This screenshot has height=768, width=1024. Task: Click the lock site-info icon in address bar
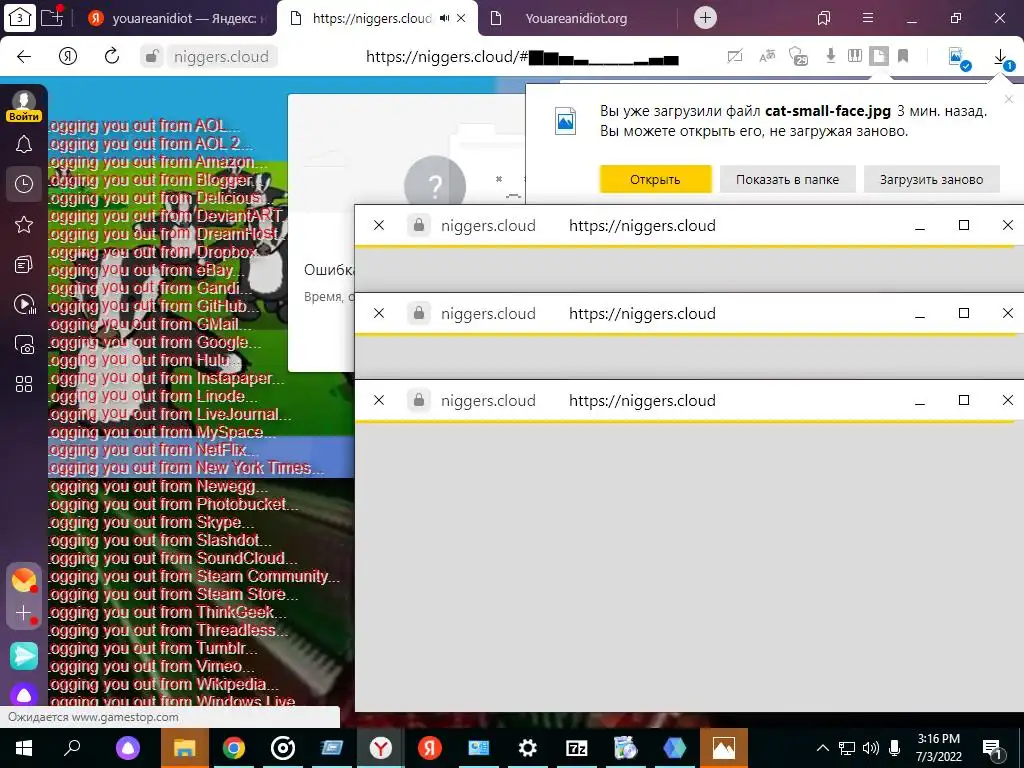[x=152, y=56]
